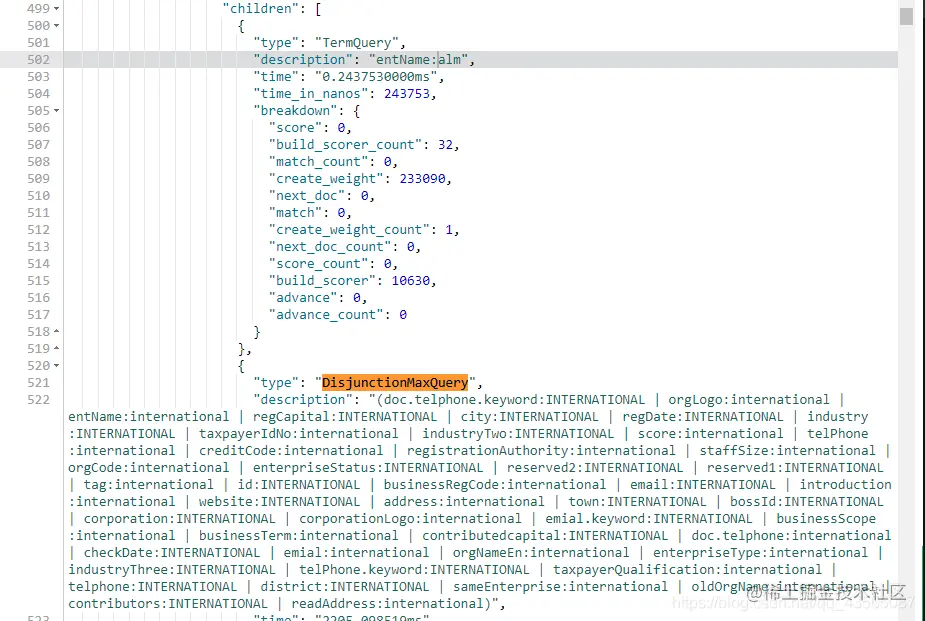
Task: Click "district:INTERNATIONAL" text
Action: click(x=345, y=587)
